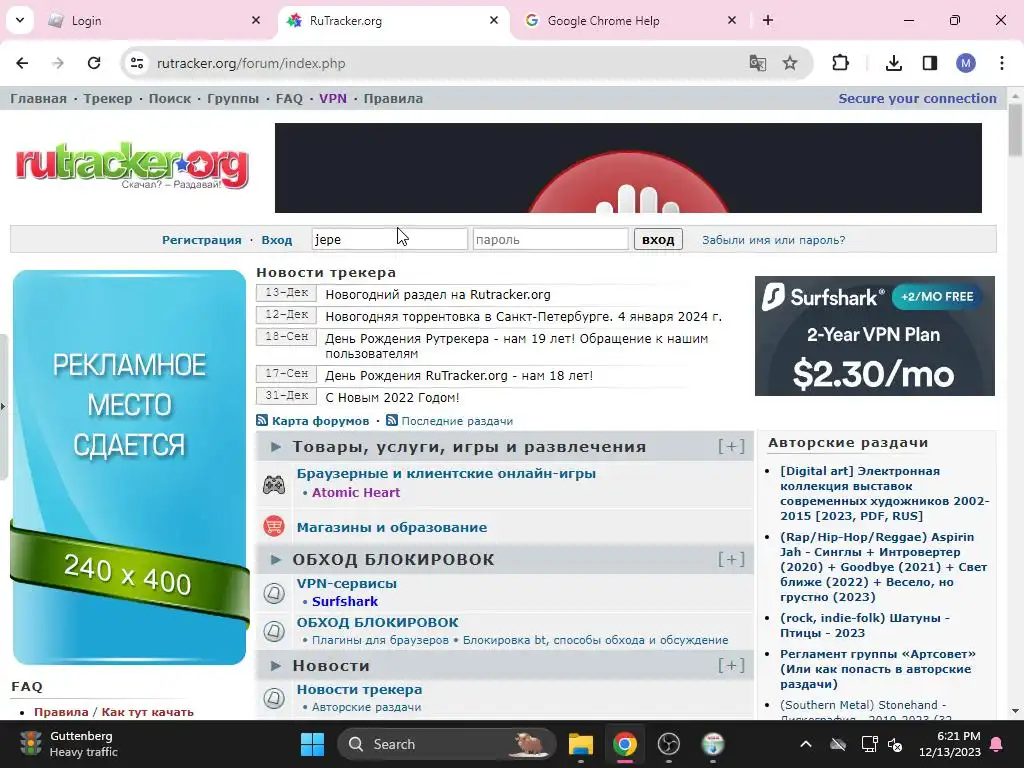Open Трекер in top menu
The height and width of the screenshot is (768, 1024).
point(108,99)
